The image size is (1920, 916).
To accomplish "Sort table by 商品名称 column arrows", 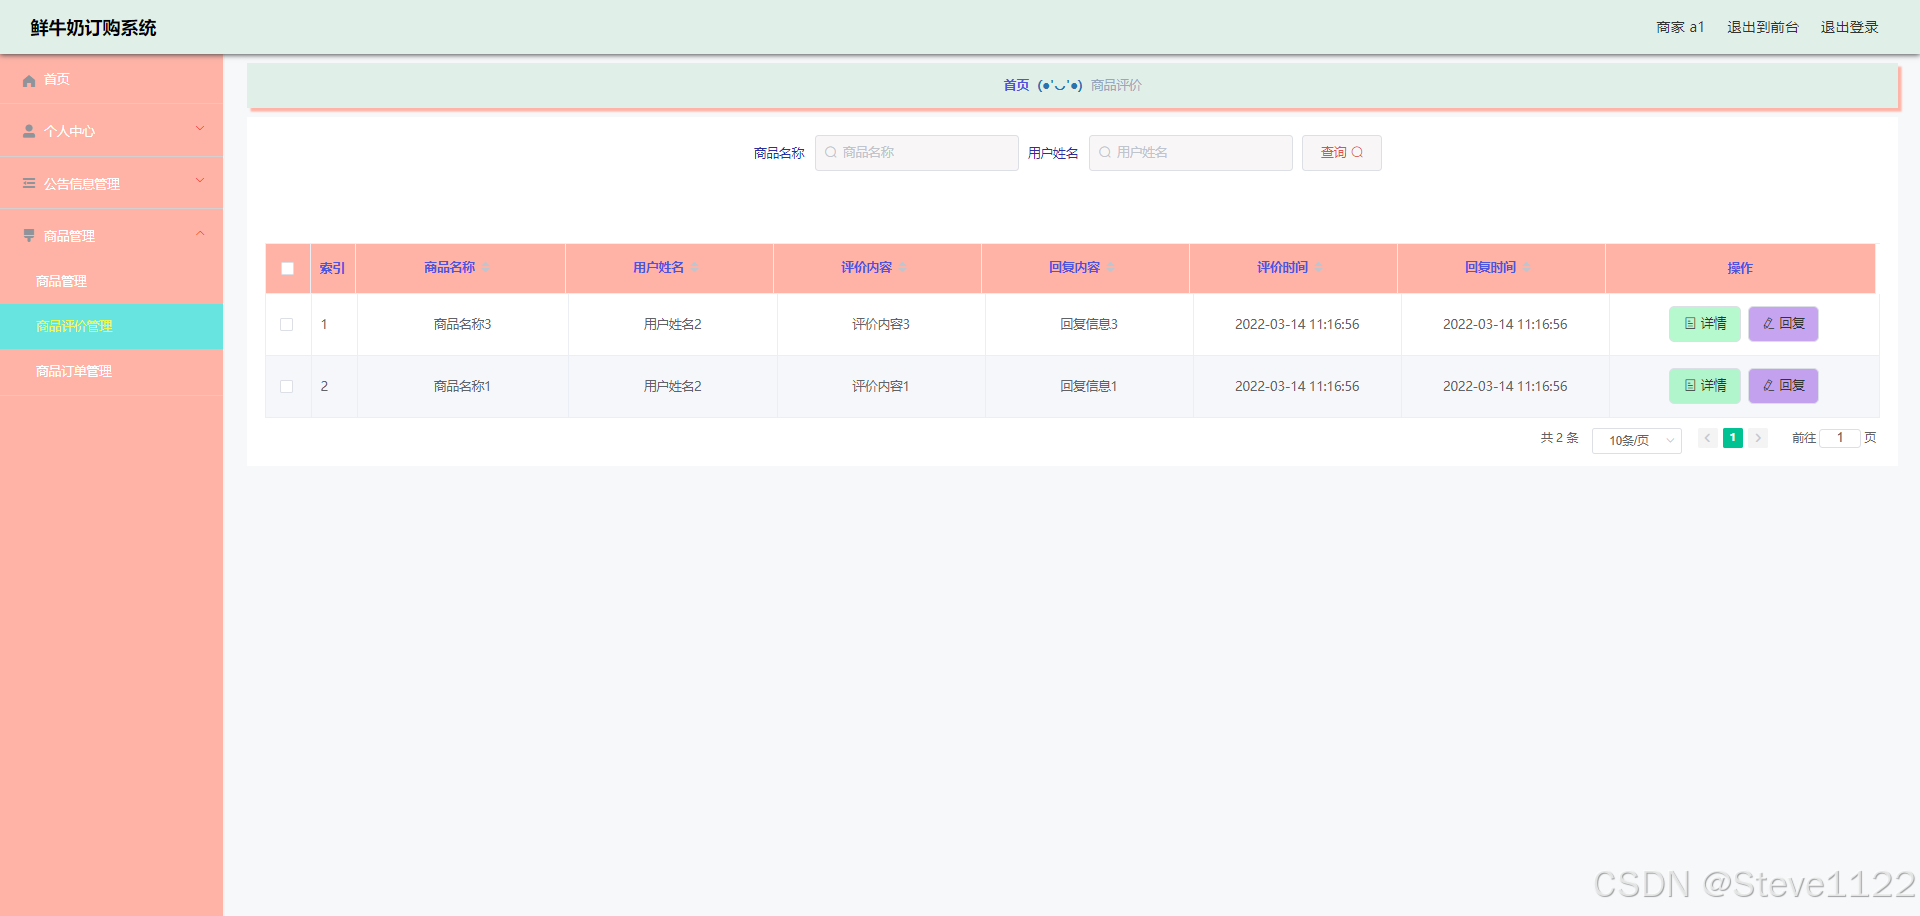I will click(x=486, y=268).
